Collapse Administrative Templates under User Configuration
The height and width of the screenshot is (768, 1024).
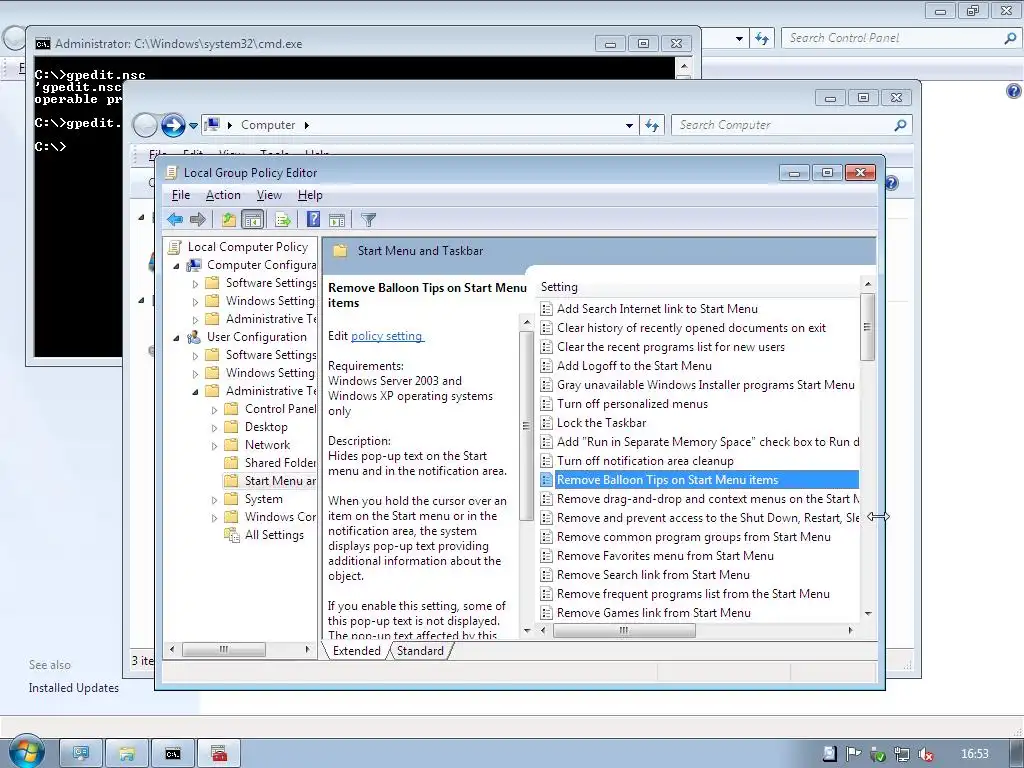click(195, 392)
